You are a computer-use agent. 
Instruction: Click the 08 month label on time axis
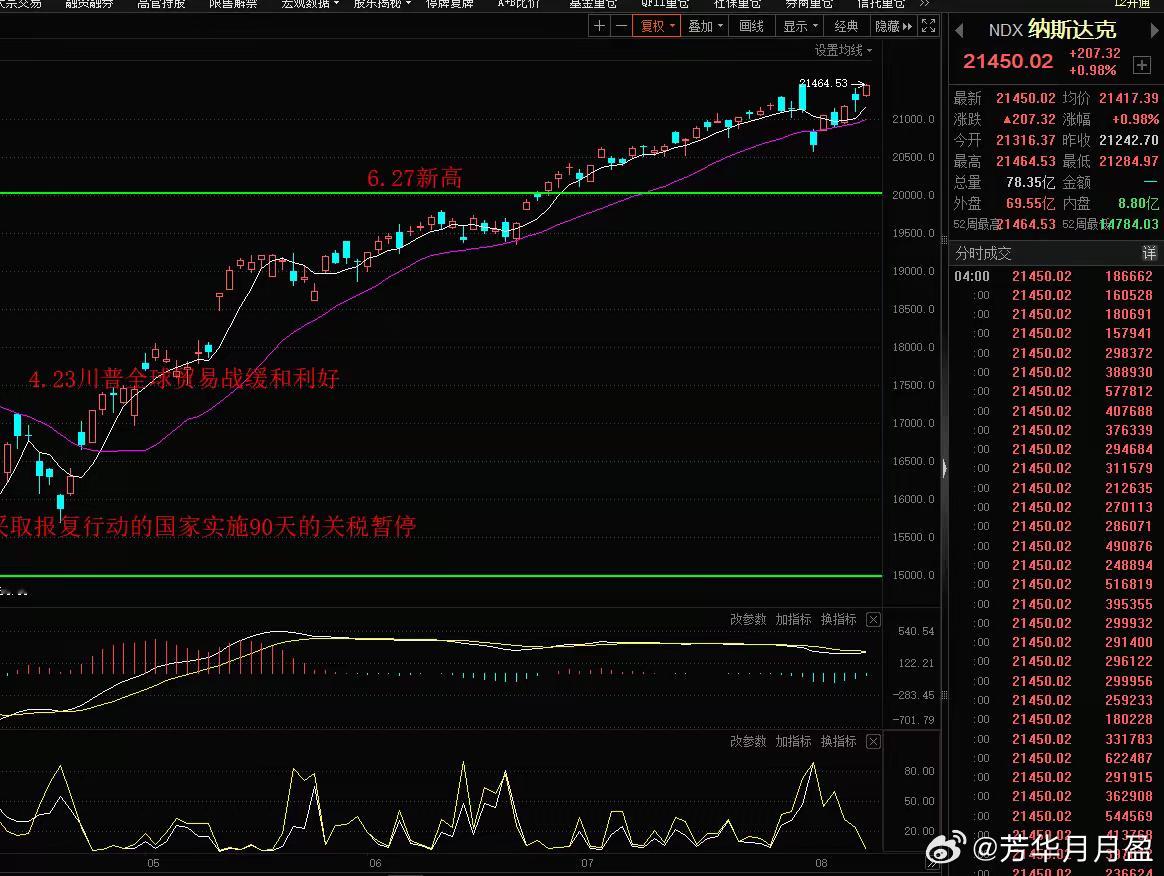[x=821, y=863]
